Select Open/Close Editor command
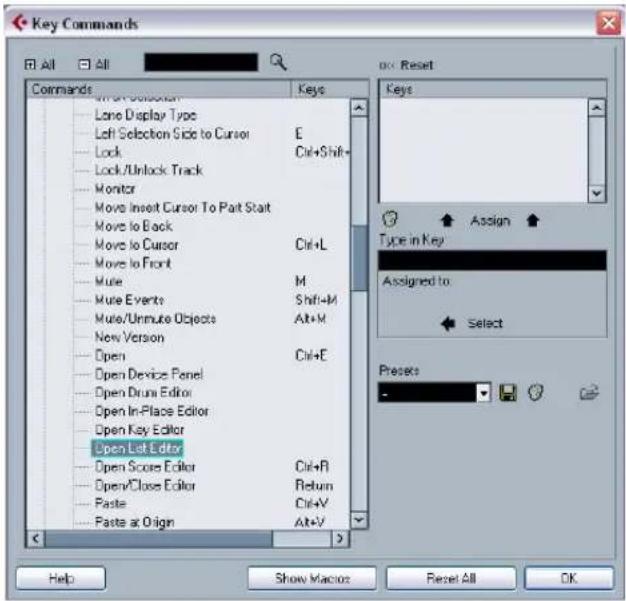The image size is (626, 601). click(x=145, y=485)
